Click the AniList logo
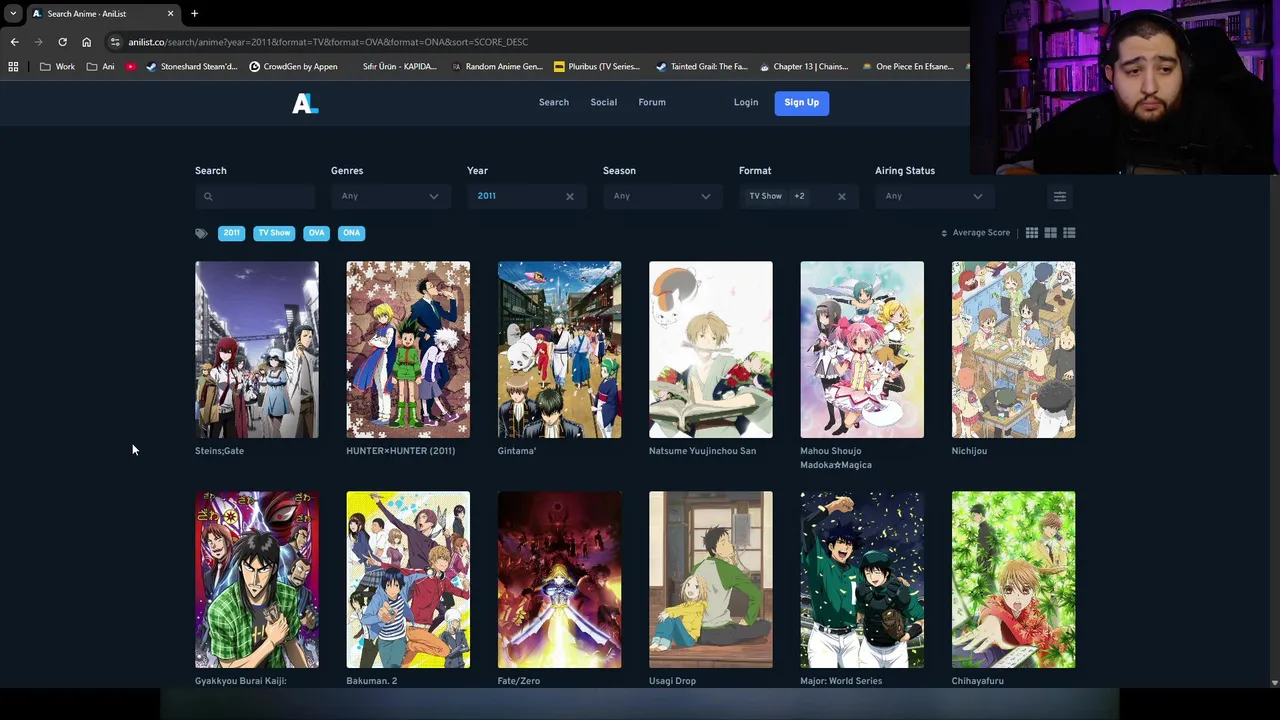Screen dimensions: 1280x720 [x=305, y=103]
